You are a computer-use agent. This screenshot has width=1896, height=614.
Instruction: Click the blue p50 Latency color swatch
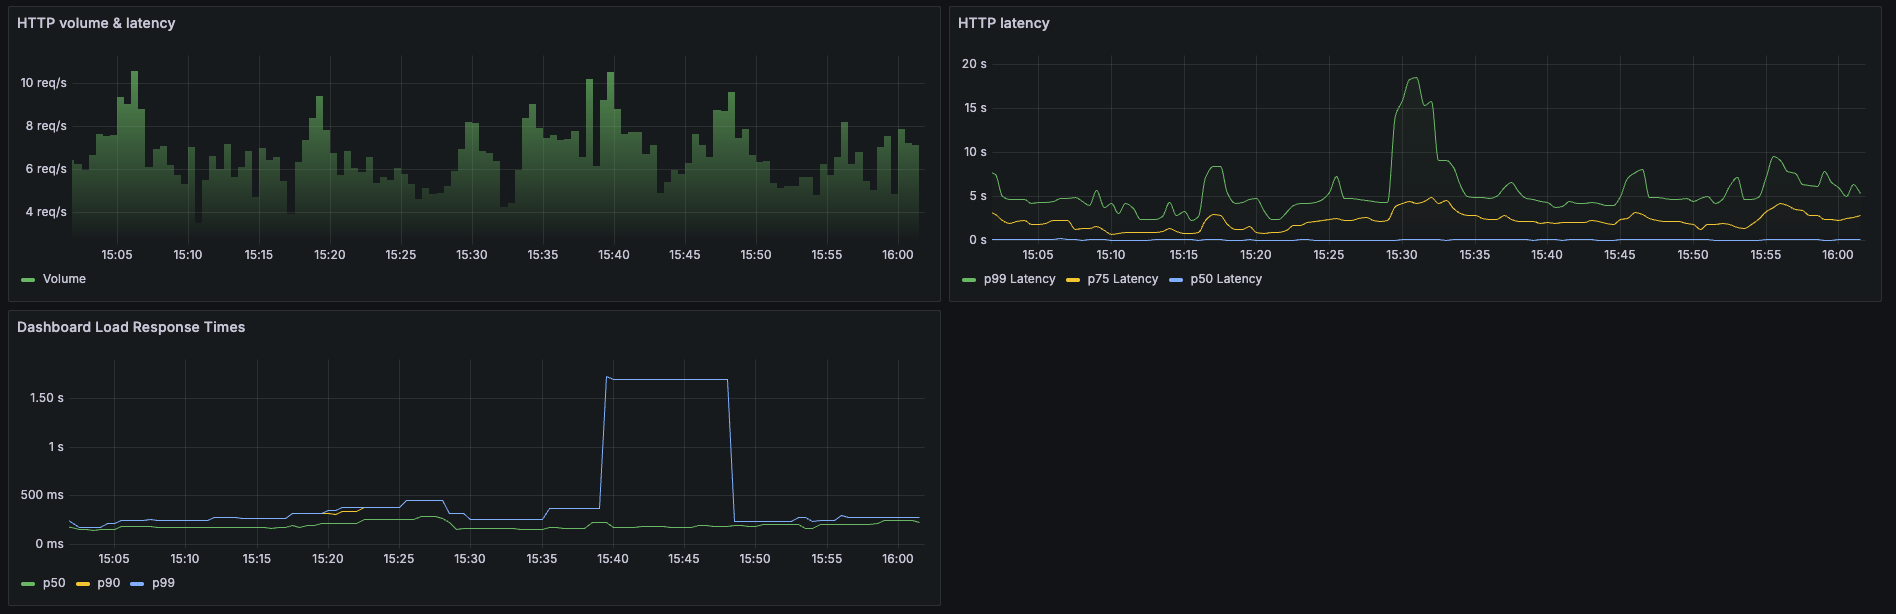coord(1175,280)
